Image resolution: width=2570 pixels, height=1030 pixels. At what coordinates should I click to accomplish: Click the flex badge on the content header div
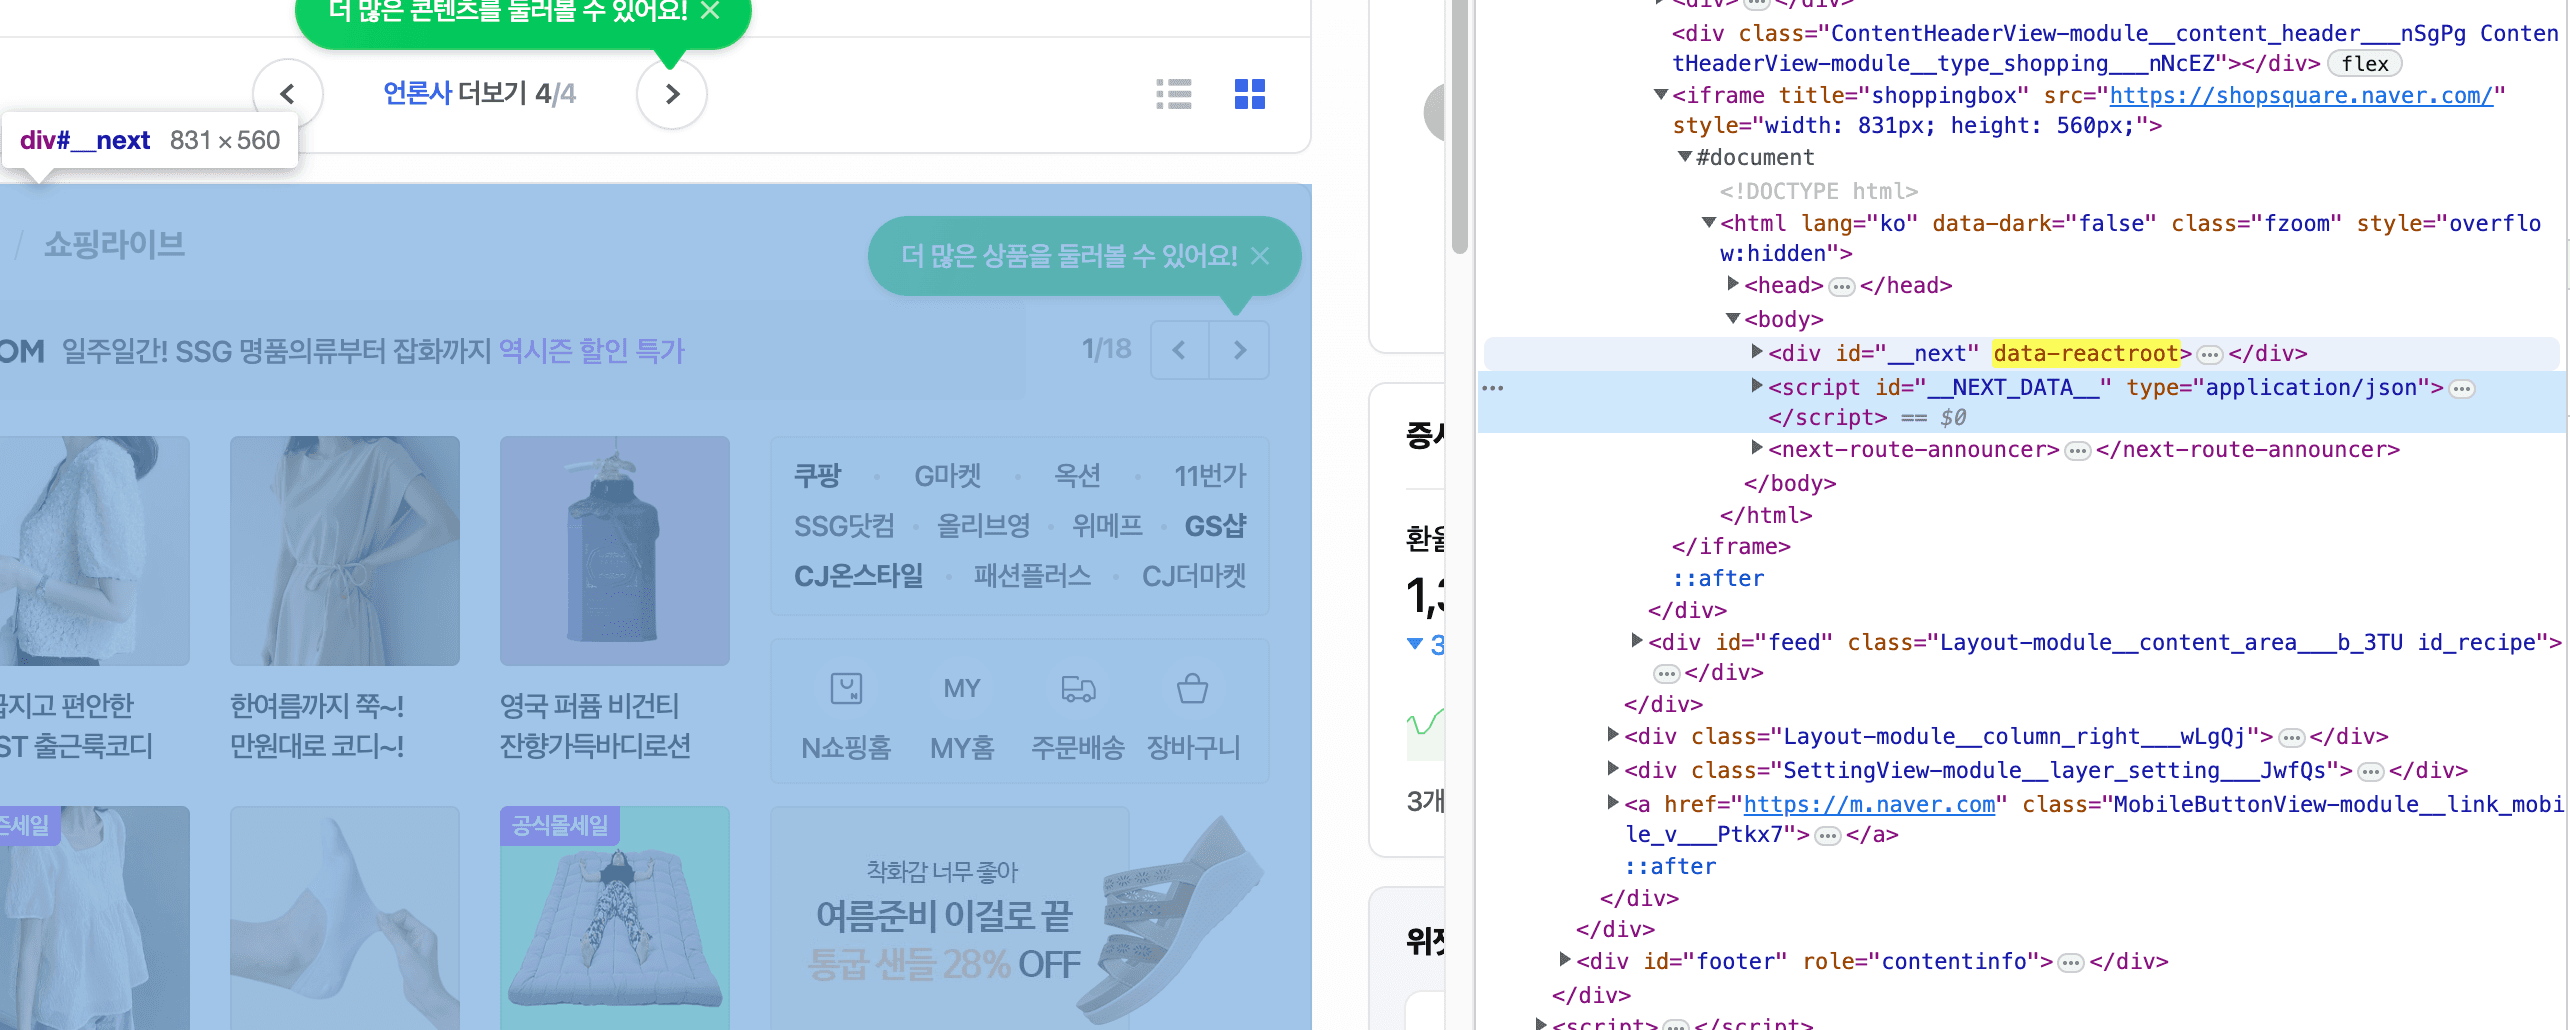[x=2365, y=63]
